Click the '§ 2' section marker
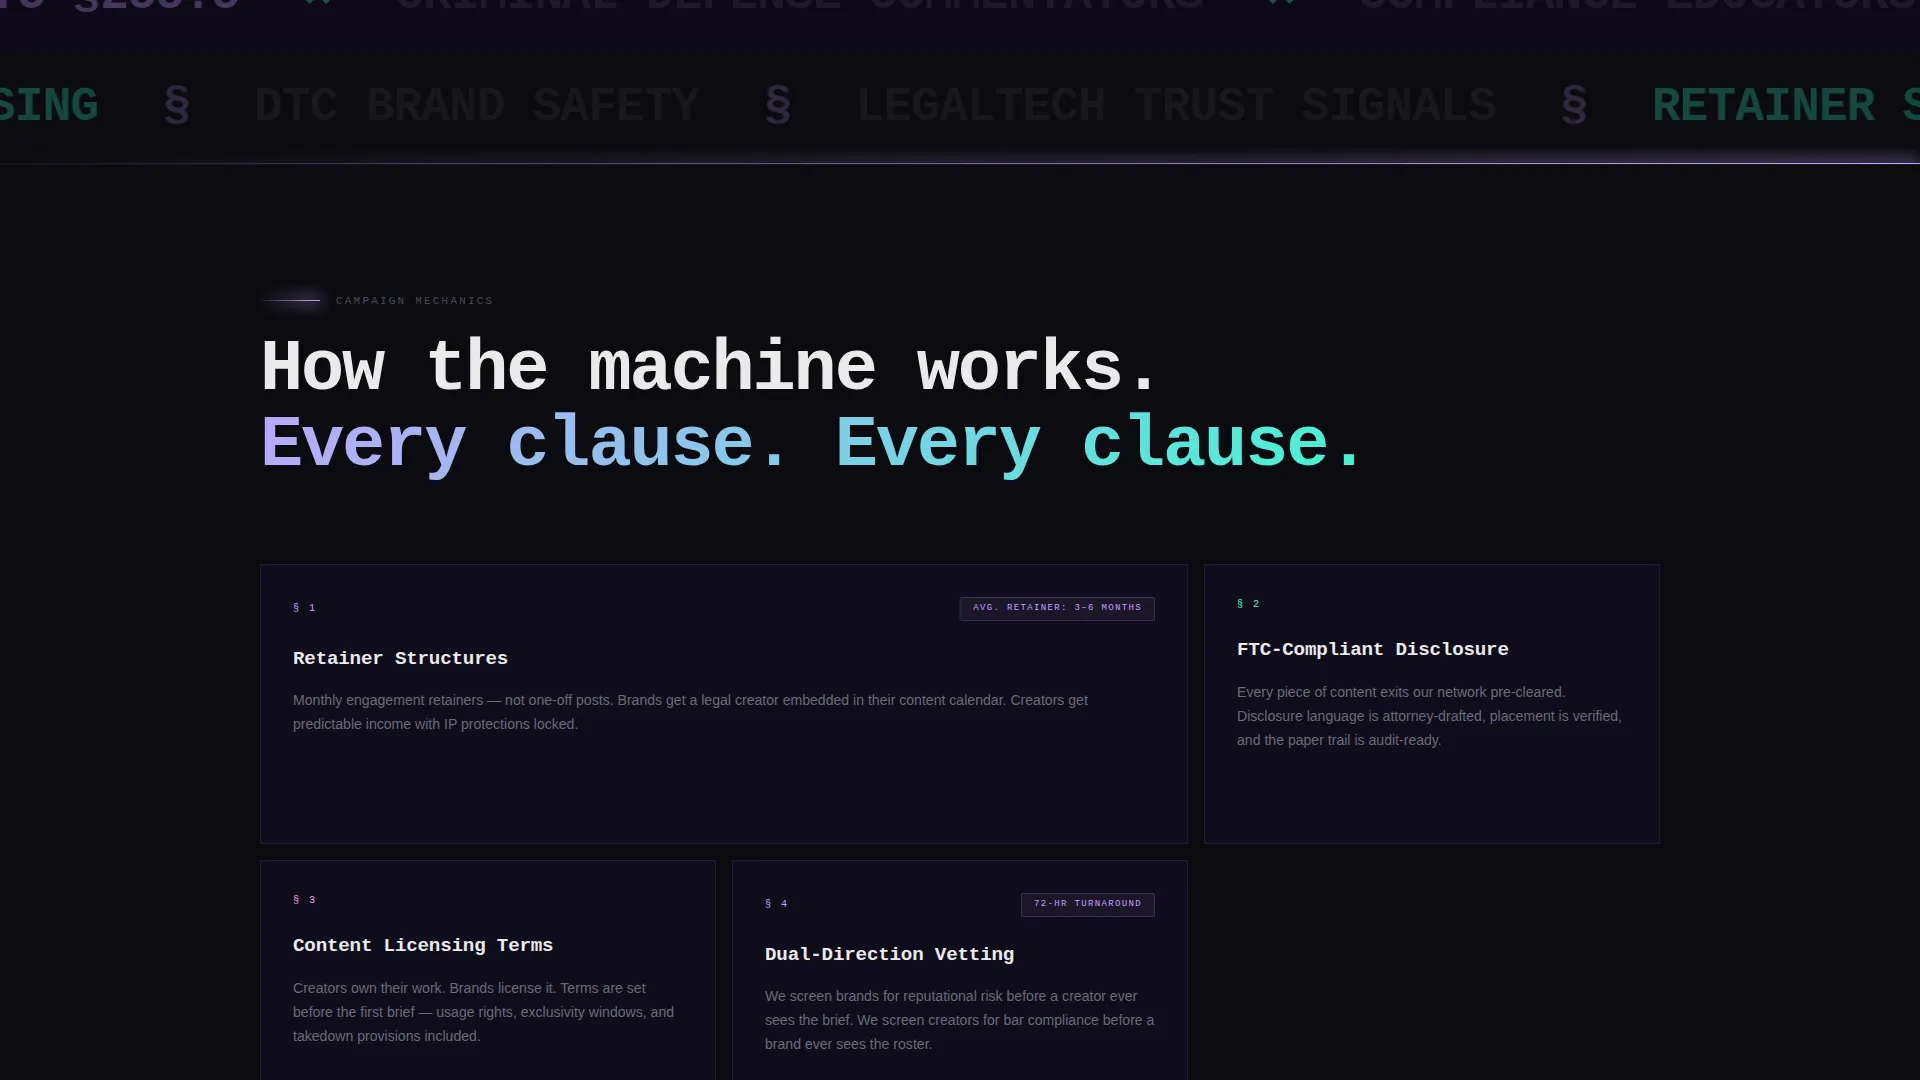1920x1080 pixels. tap(1248, 604)
